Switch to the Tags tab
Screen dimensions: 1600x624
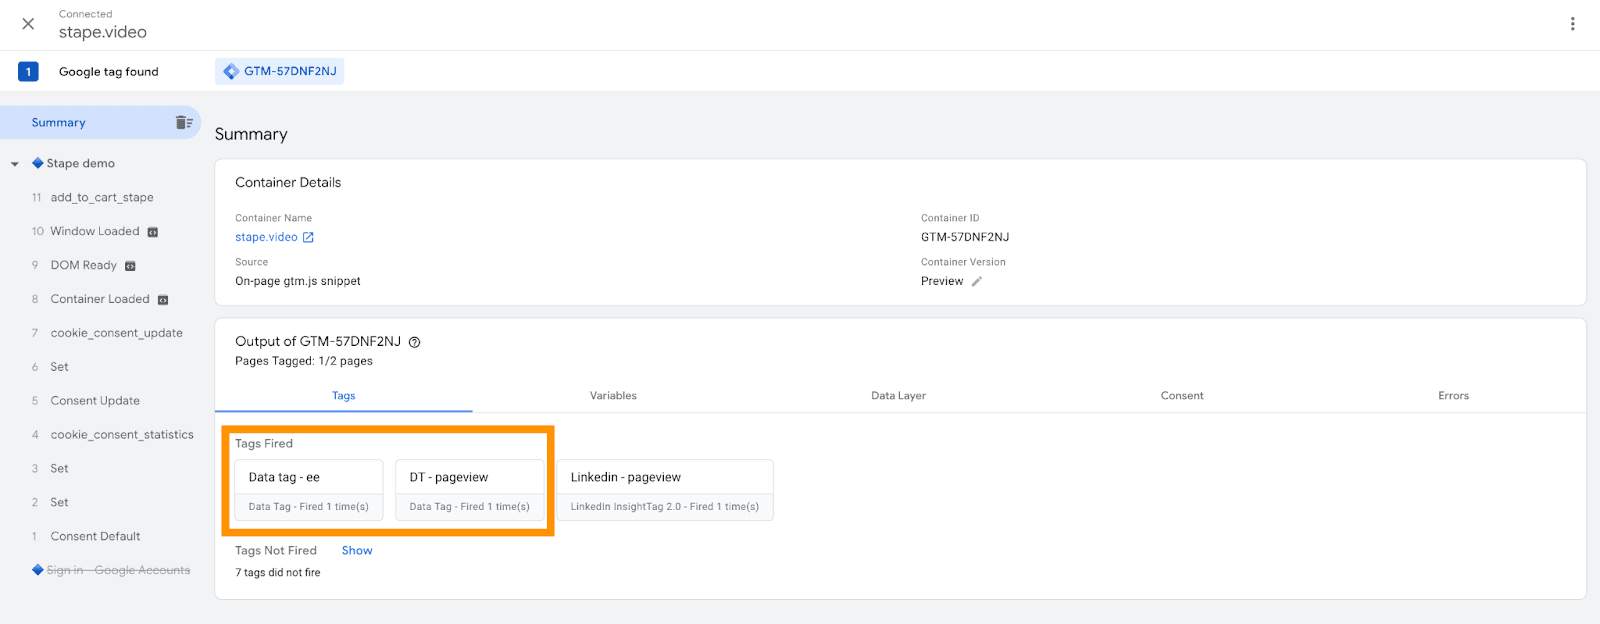point(344,396)
